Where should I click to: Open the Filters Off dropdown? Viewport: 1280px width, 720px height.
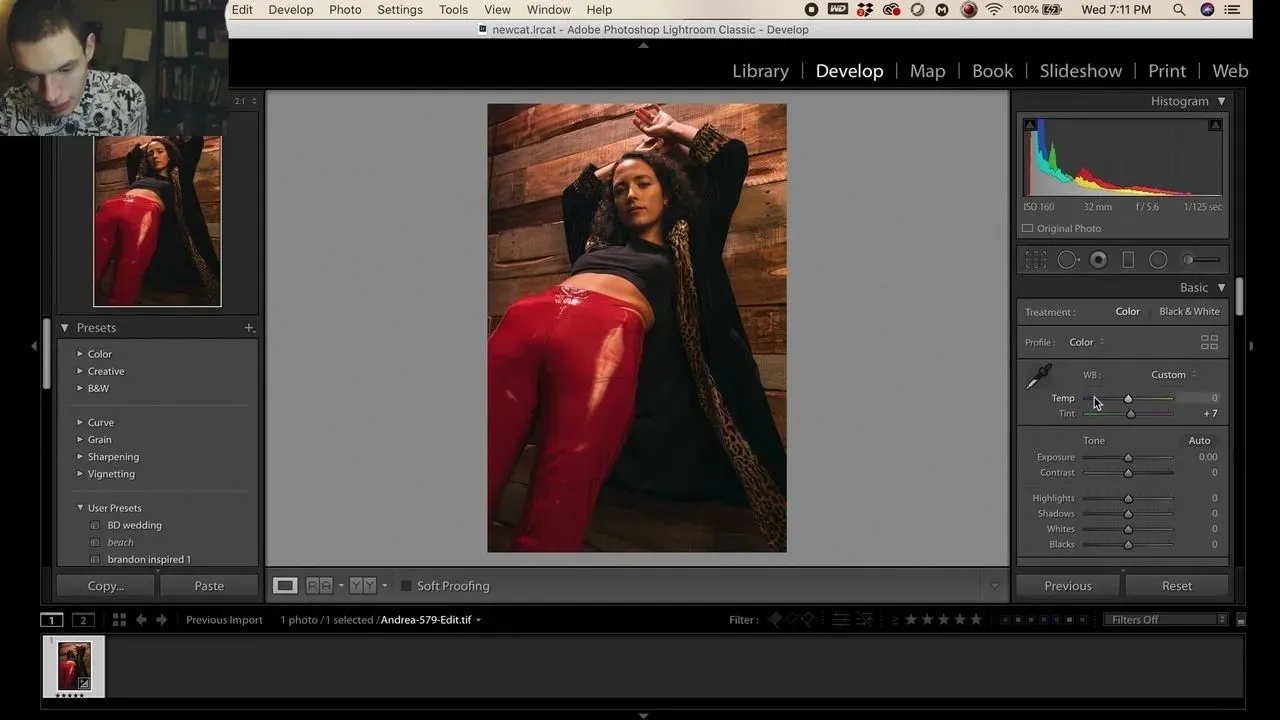pos(1166,620)
